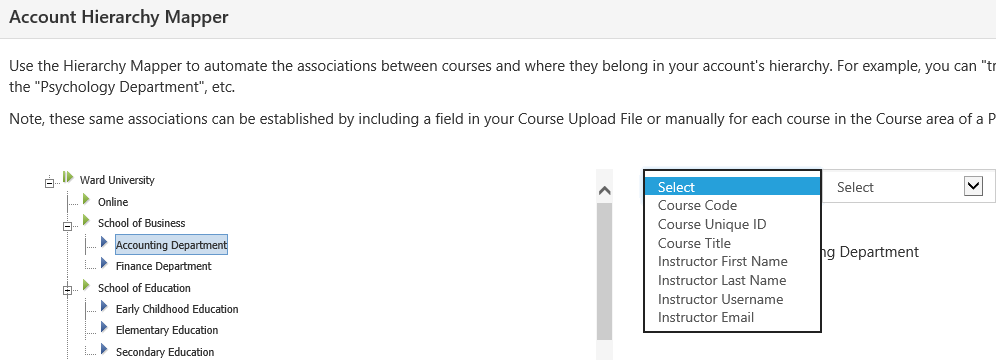The width and height of the screenshot is (996, 360).
Task: Click blue arrow icon beside Accounting Department
Action: 104,242
